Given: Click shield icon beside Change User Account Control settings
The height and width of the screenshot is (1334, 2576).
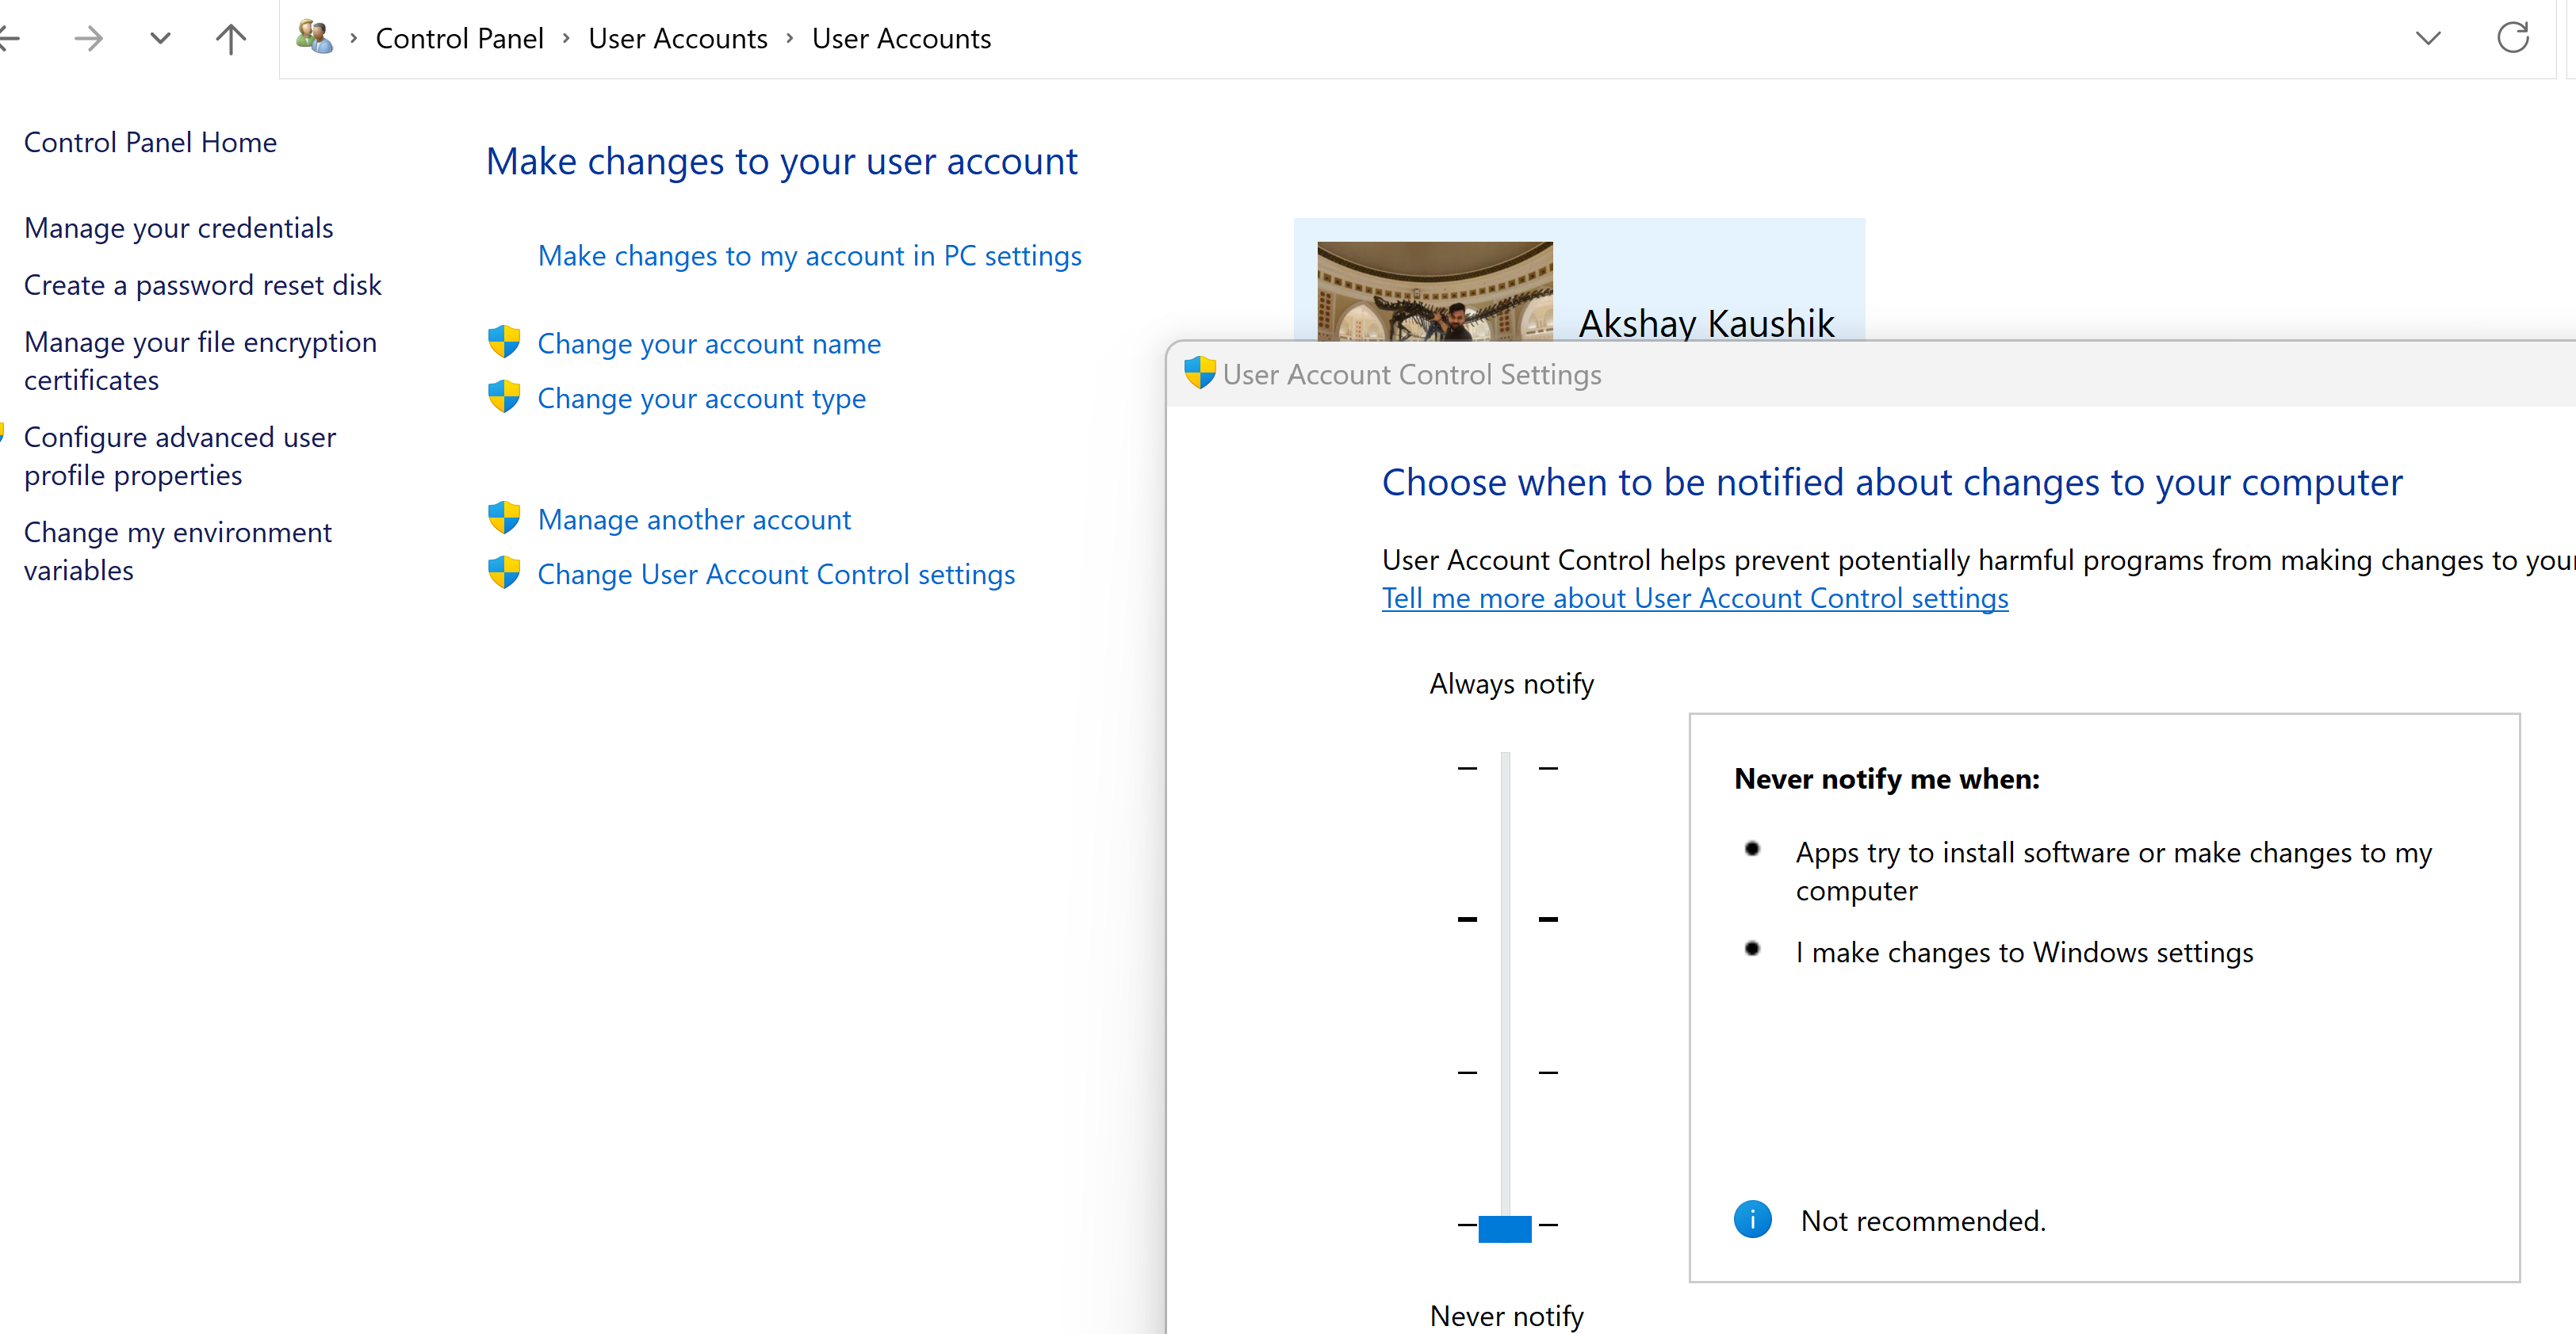Looking at the screenshot, I should (x=504, y=573).
